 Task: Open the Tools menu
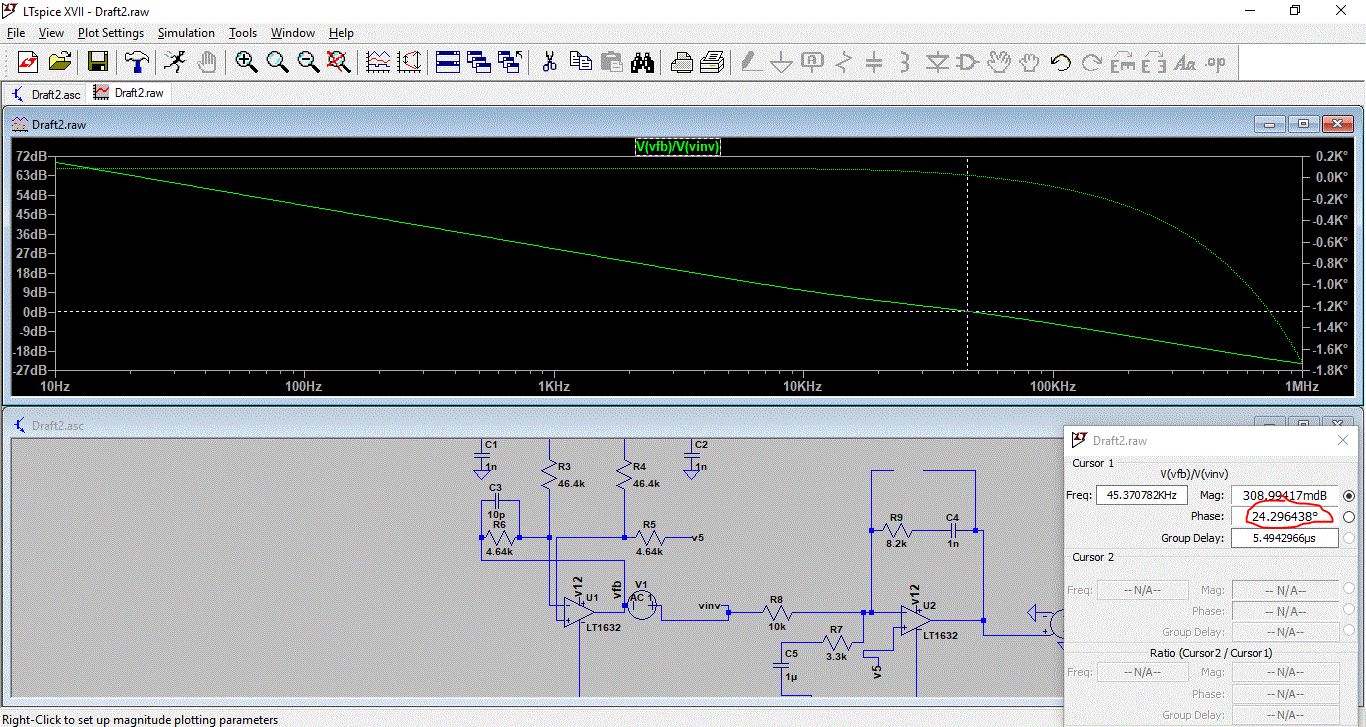pyautogui.click(x=243, y=33)
